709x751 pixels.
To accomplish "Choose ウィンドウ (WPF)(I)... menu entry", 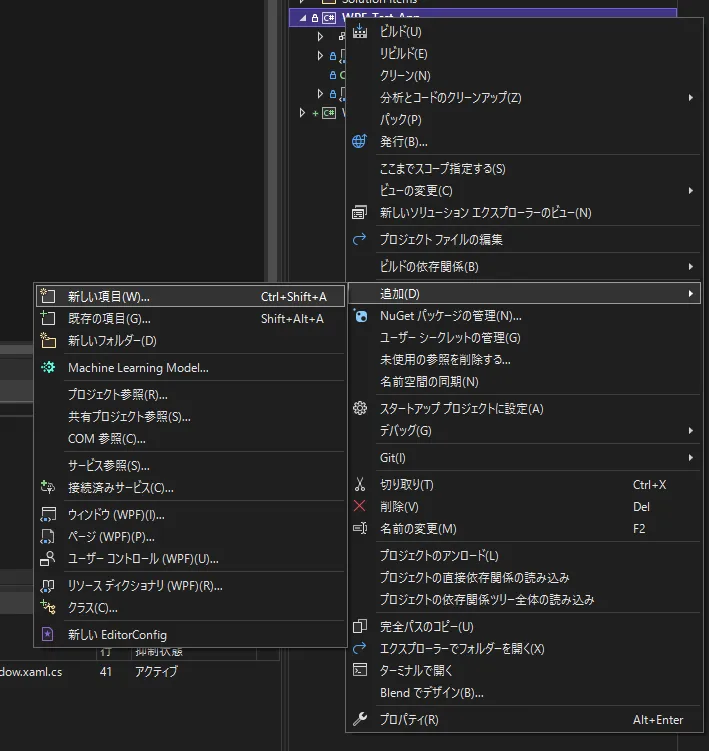I will pos(190,515).
